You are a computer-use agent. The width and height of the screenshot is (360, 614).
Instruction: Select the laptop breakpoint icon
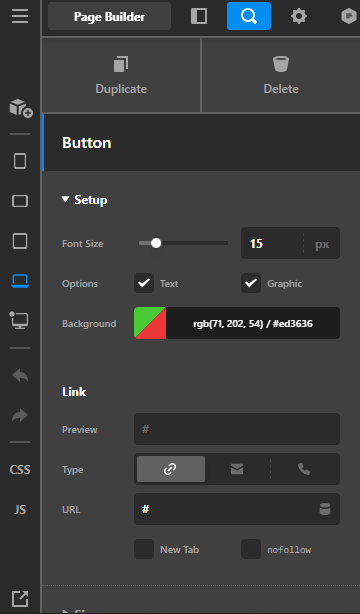click(20, 281)
